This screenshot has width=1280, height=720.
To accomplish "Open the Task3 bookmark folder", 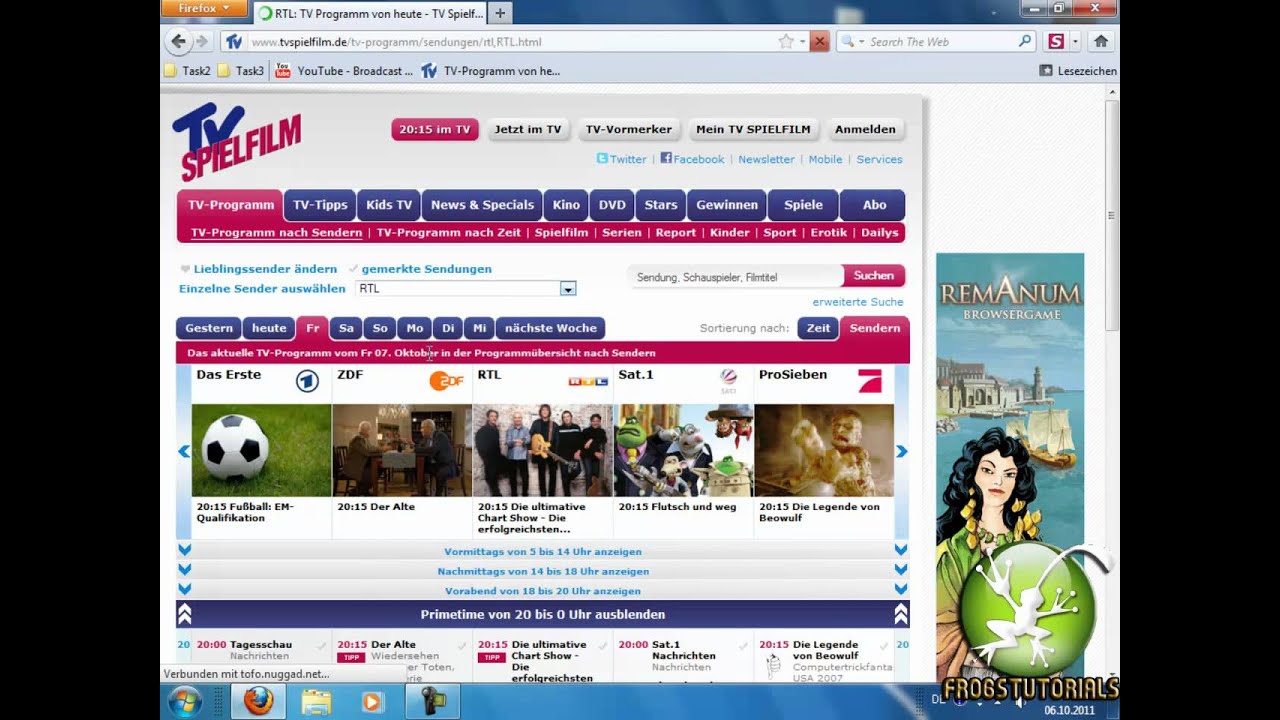I will [241, 71].
